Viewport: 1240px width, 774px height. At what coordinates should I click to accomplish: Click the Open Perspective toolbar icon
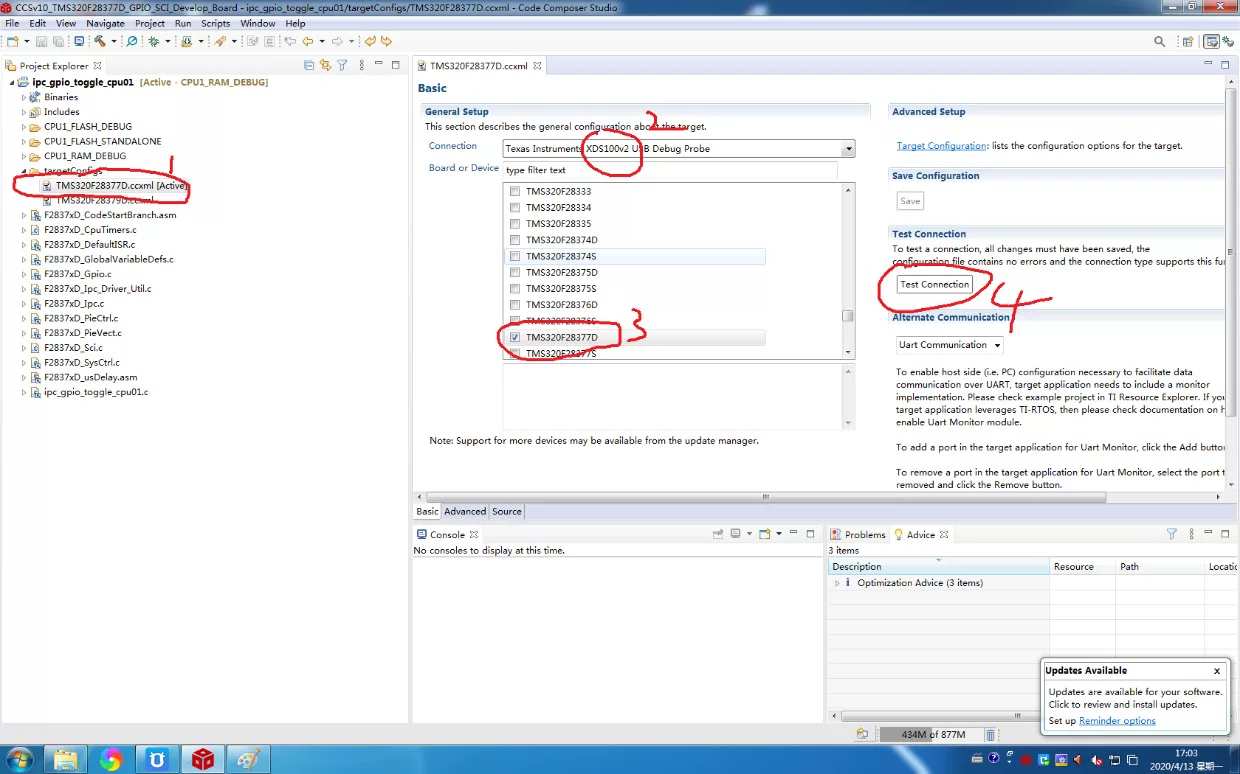1188,42
